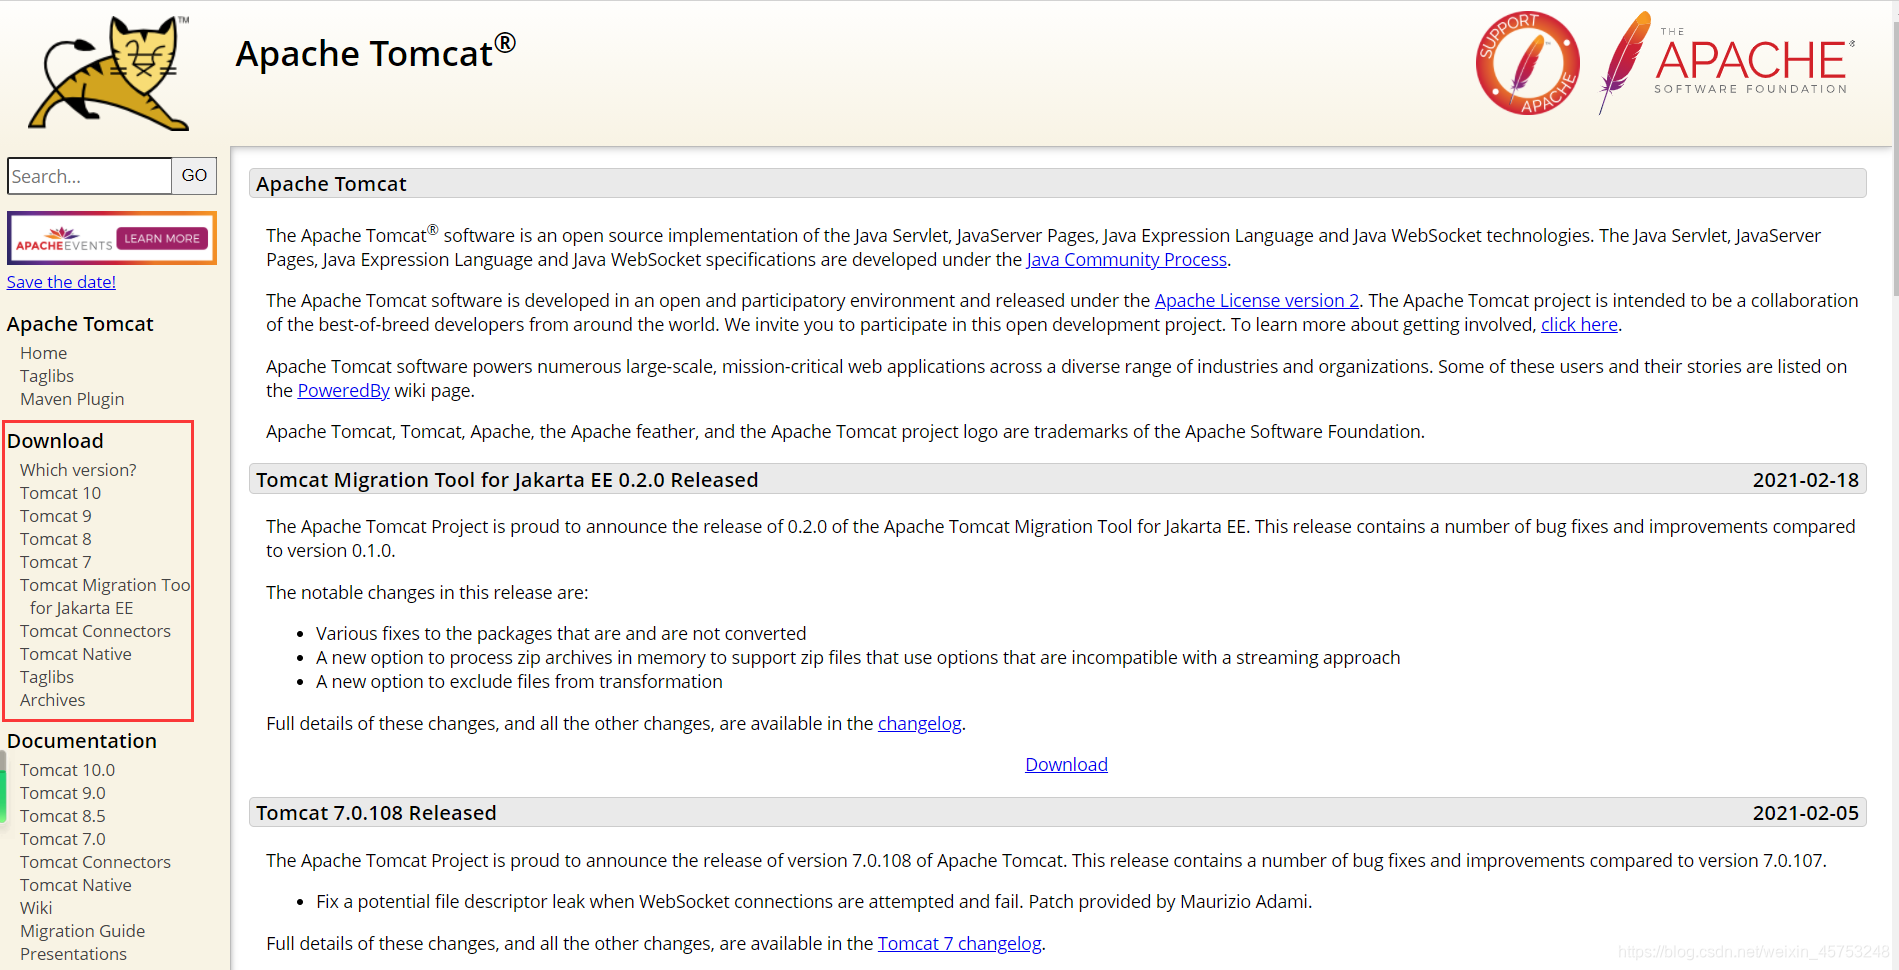Image resolution: width=1899 pixels, height=970 pixels.
Task: Open the Save the date! link
Action: [x=61, y=282]
